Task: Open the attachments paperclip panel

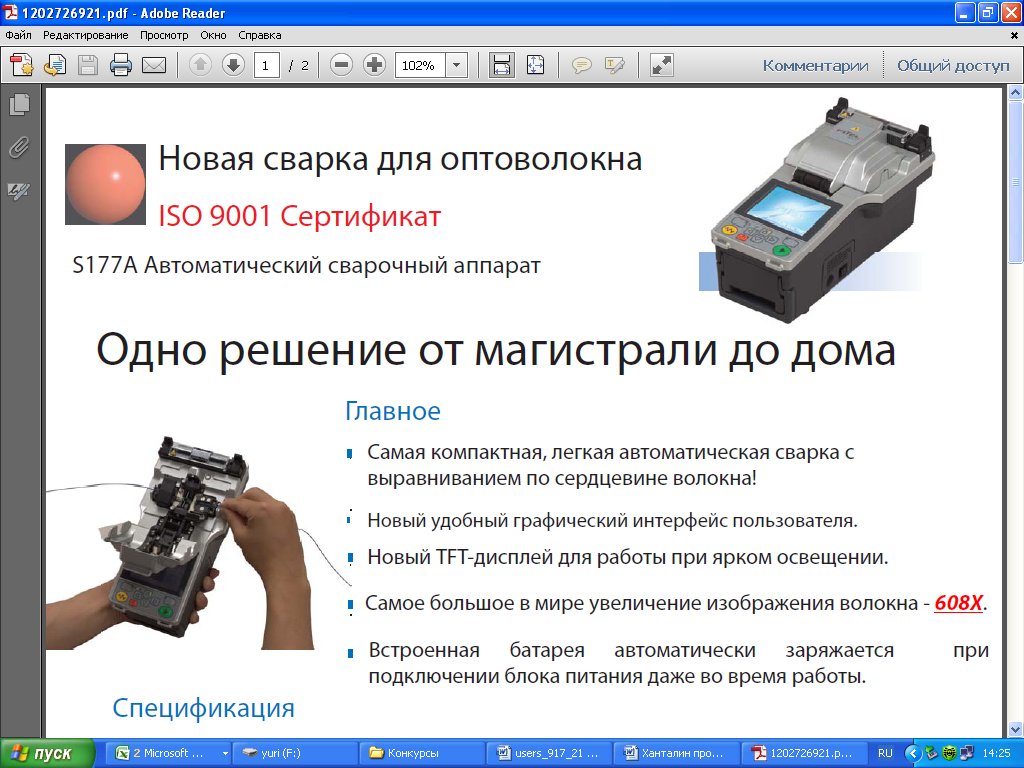Action: [19, 147]
